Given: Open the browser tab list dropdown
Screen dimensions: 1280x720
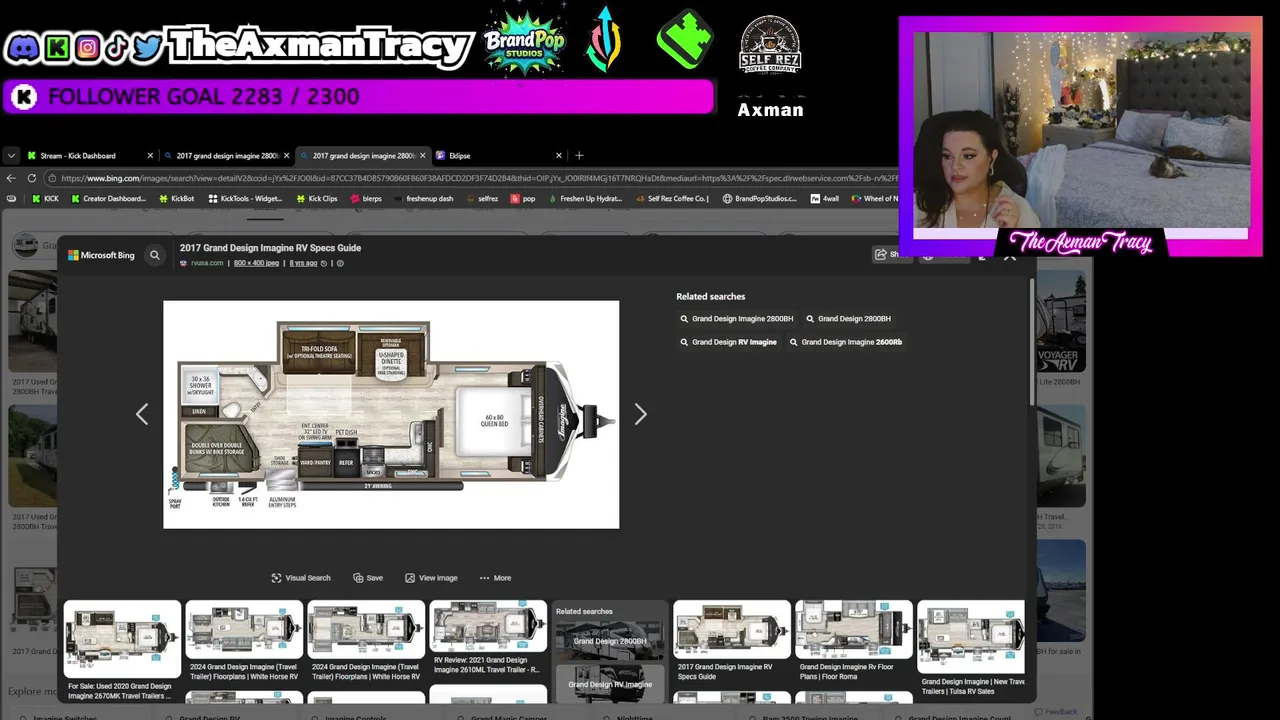Looking at the screenshot, I should pos(11,156).
